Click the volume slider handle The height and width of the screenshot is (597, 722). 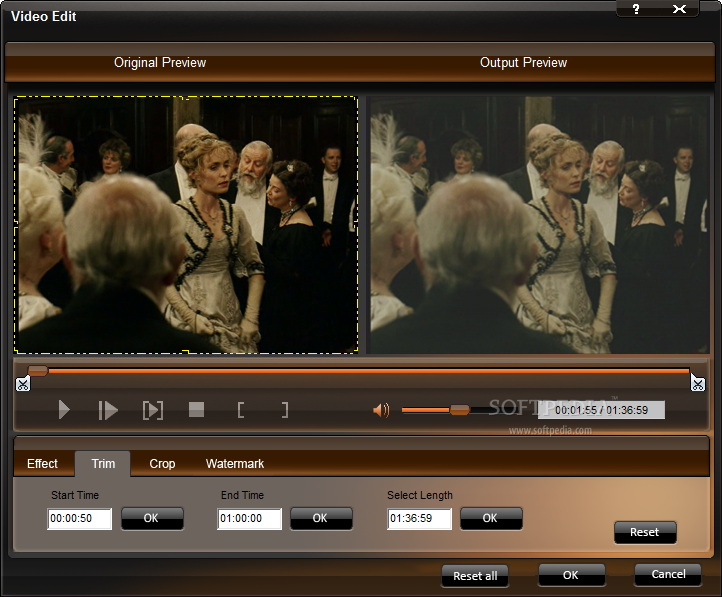(459, 410)
